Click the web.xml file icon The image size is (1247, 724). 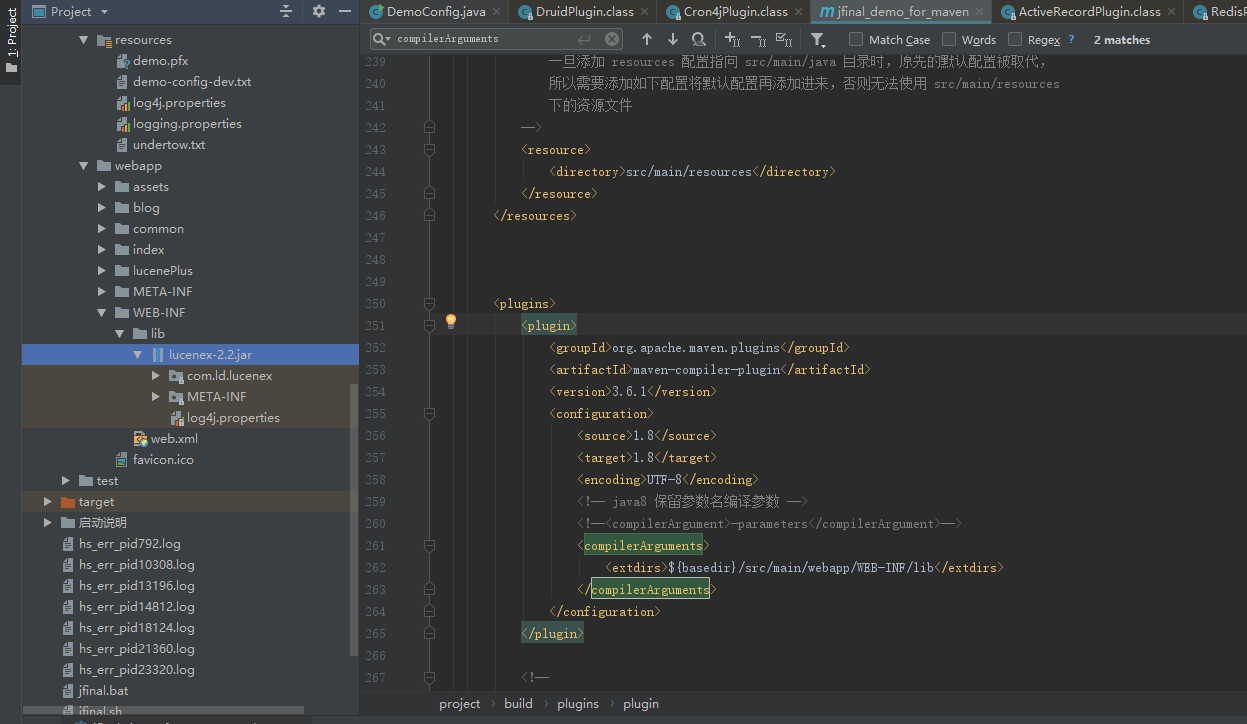[141, 439]
